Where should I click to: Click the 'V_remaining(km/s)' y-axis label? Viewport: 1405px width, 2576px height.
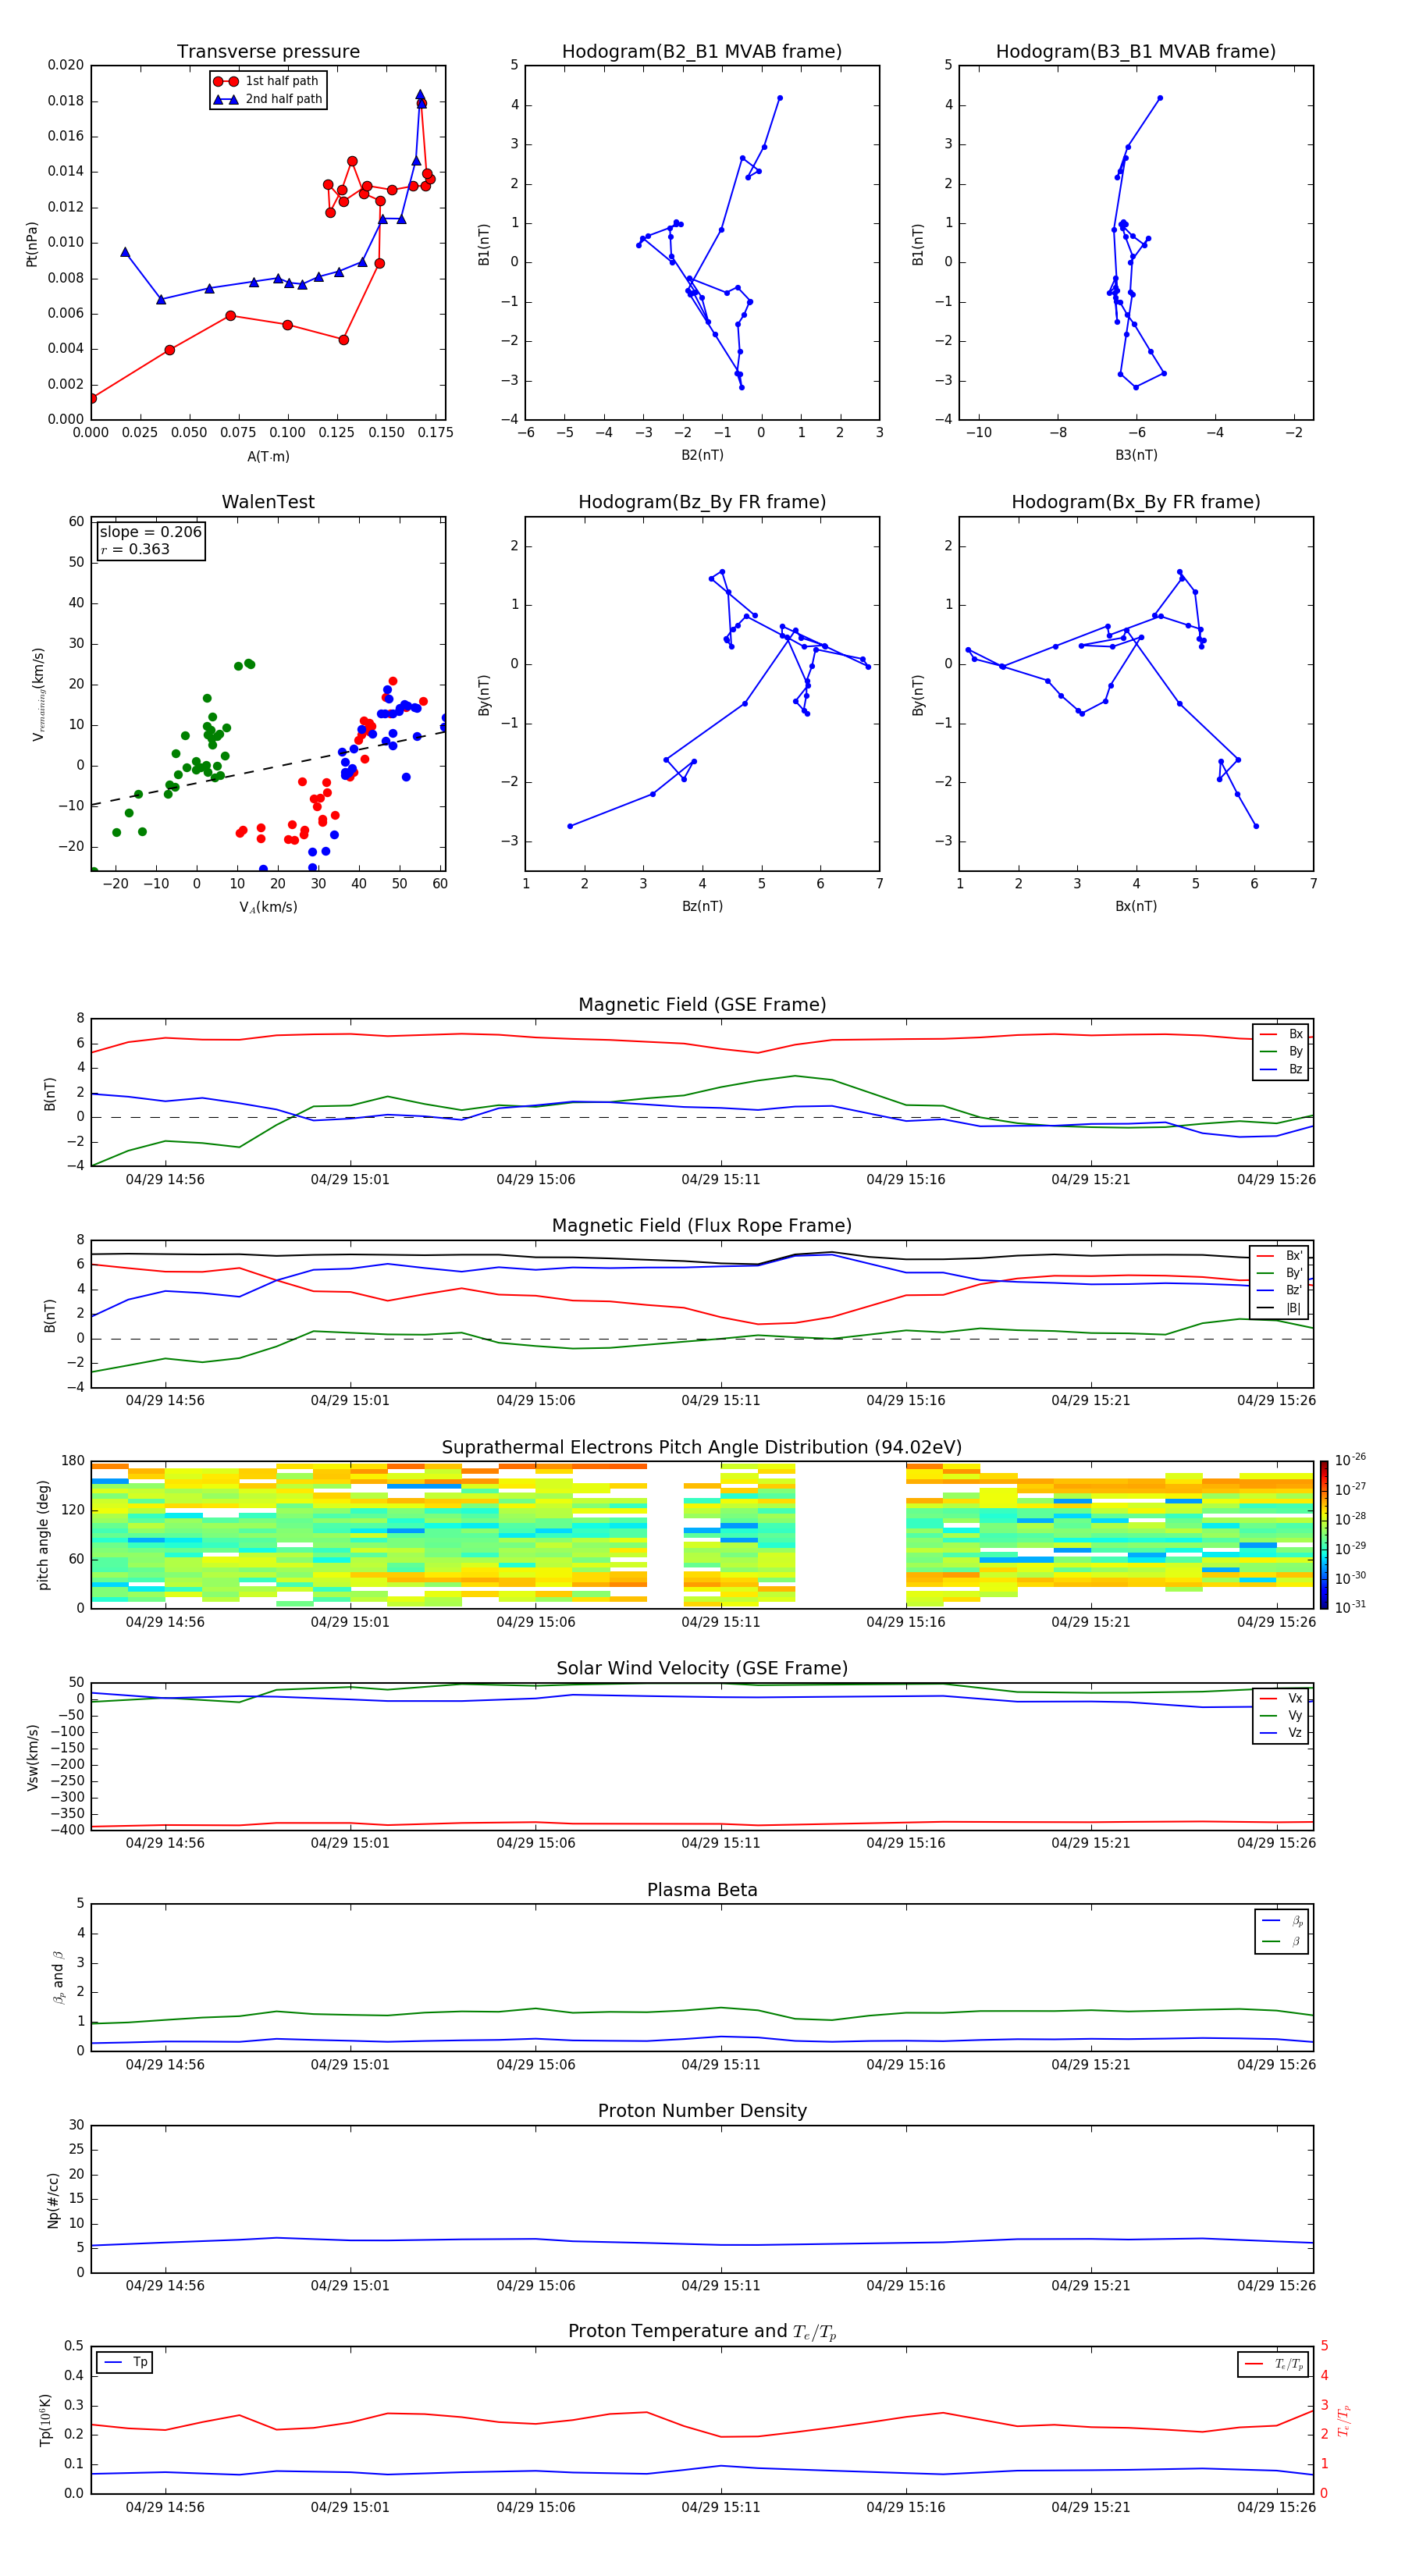coord(38,694)
